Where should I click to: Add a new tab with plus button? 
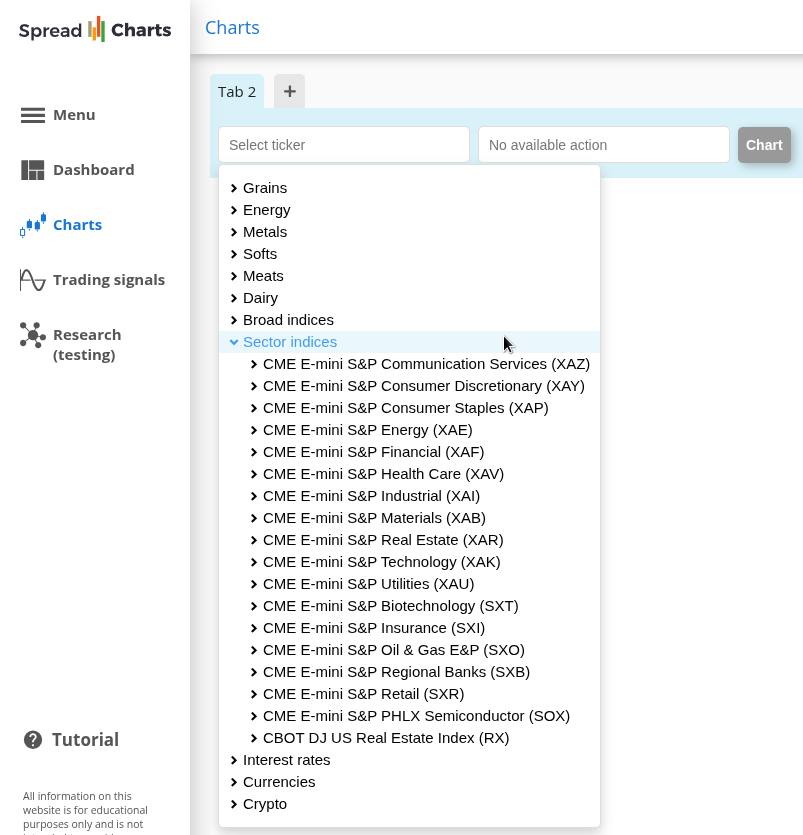tap(289, 91)
